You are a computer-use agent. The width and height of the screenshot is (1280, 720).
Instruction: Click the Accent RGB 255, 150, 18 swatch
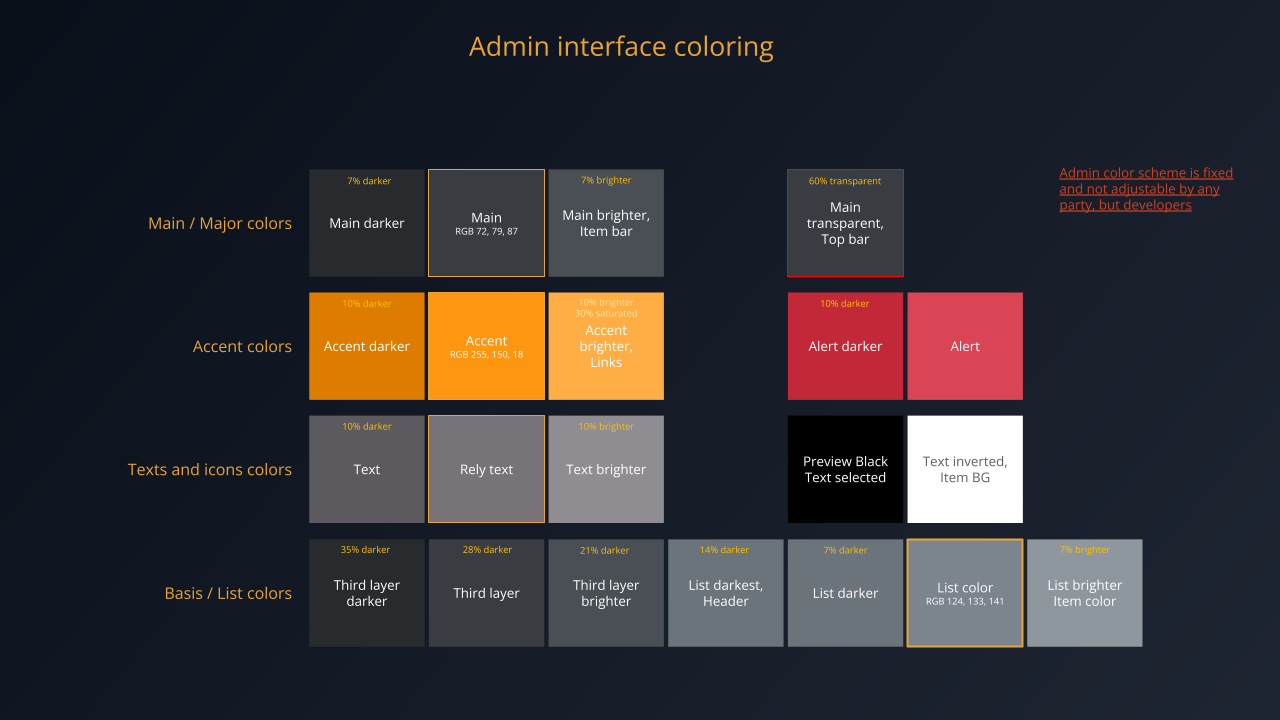point(486,345)
